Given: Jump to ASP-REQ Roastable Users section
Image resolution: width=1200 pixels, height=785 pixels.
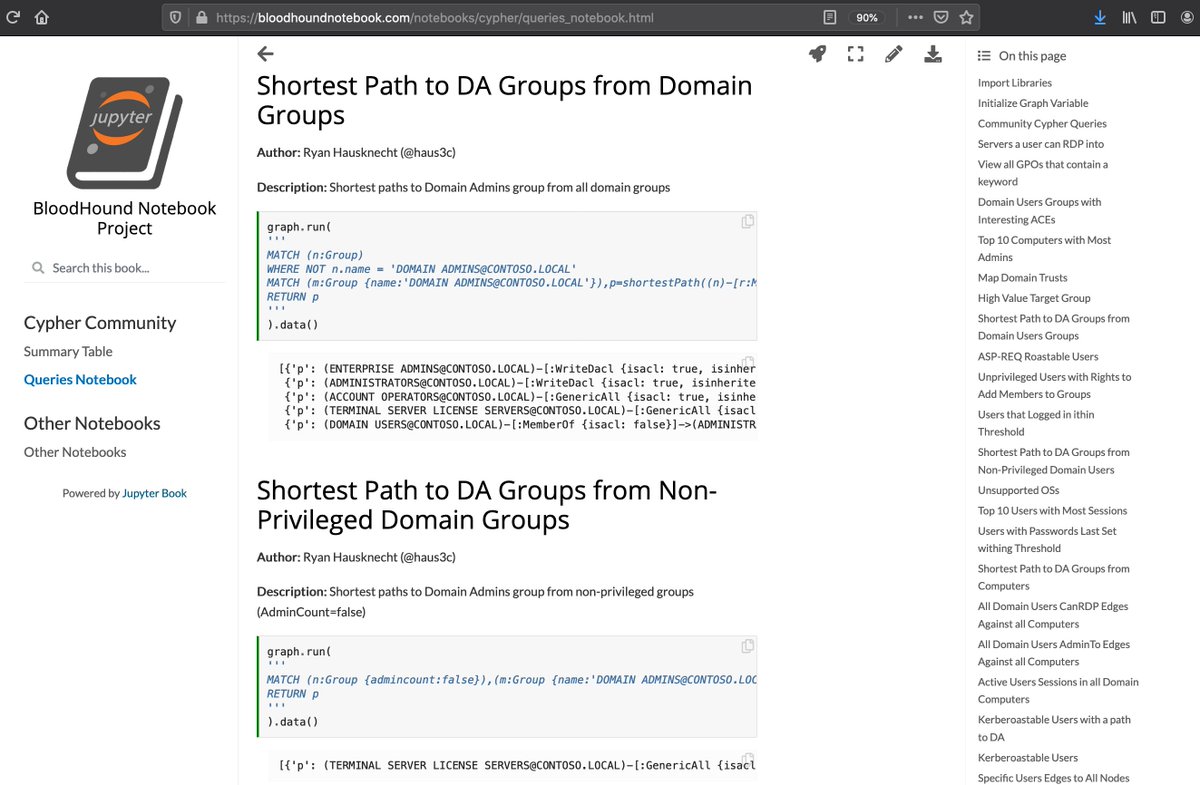Looking at the screenshot, I should click(1038, 356).
